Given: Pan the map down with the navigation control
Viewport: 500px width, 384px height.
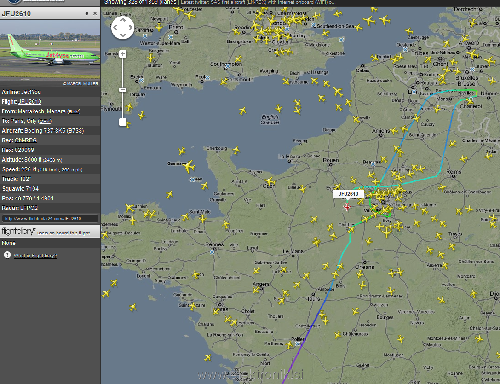Looking at the screenshot, I should point(123,35).
